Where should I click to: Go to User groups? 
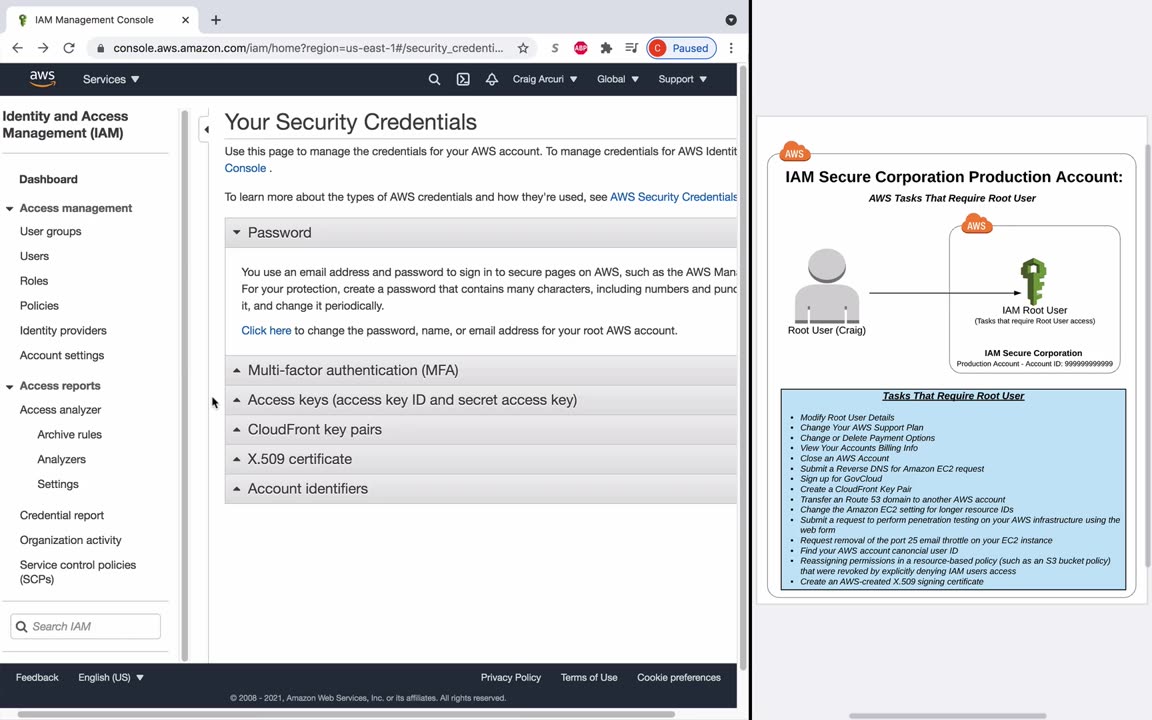point(51,231)
